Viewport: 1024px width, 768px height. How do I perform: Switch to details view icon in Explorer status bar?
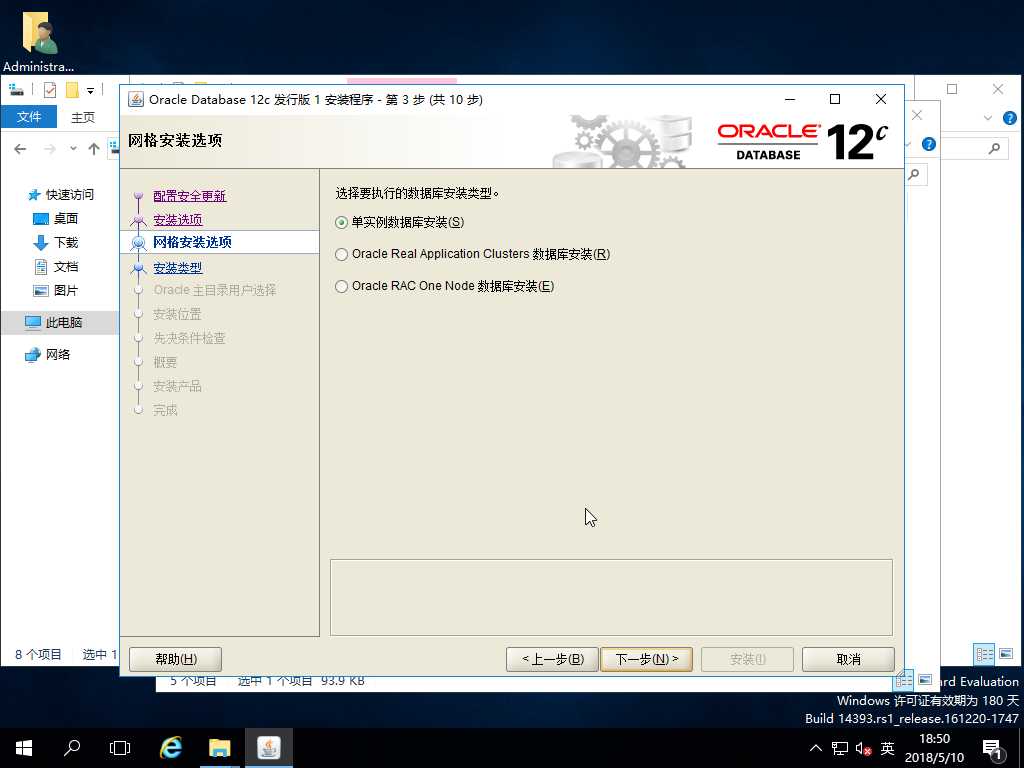point(984,654)
